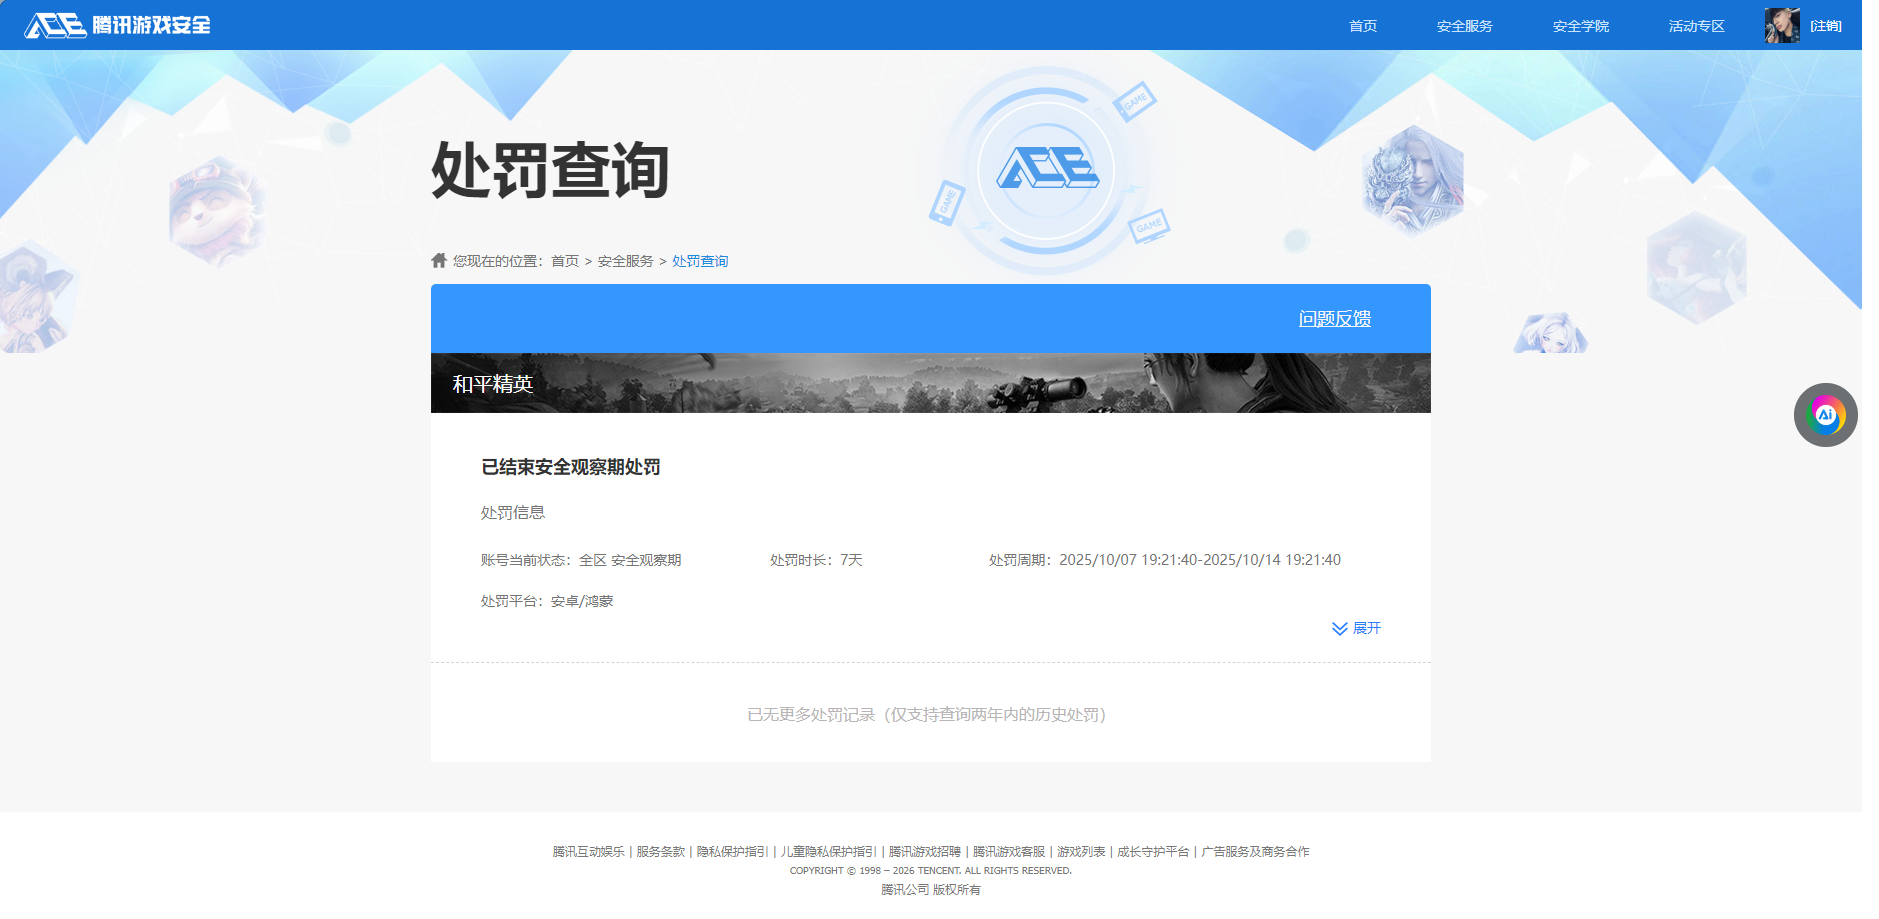Open 隐私保护指引 footer link
This screenshot has width=1879, height=919.
(x=733, y=852)
